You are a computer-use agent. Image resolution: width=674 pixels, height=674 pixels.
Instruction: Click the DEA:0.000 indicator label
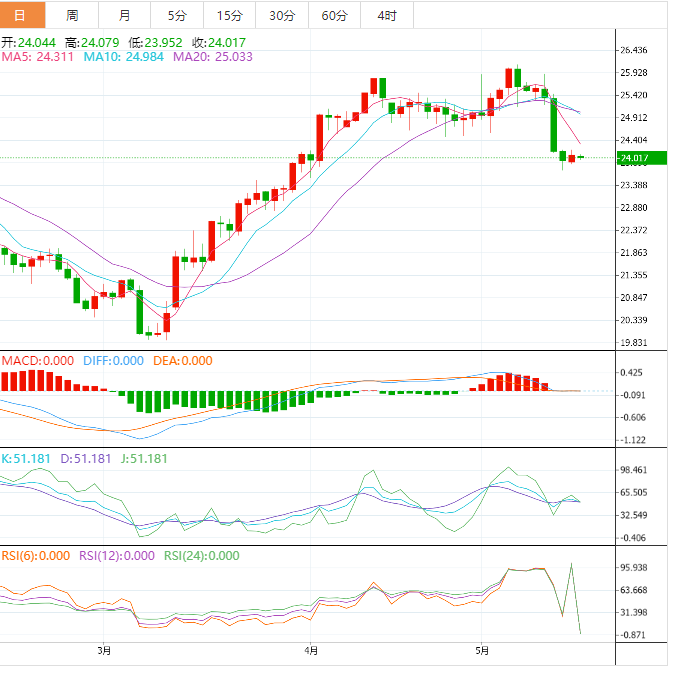183,361
